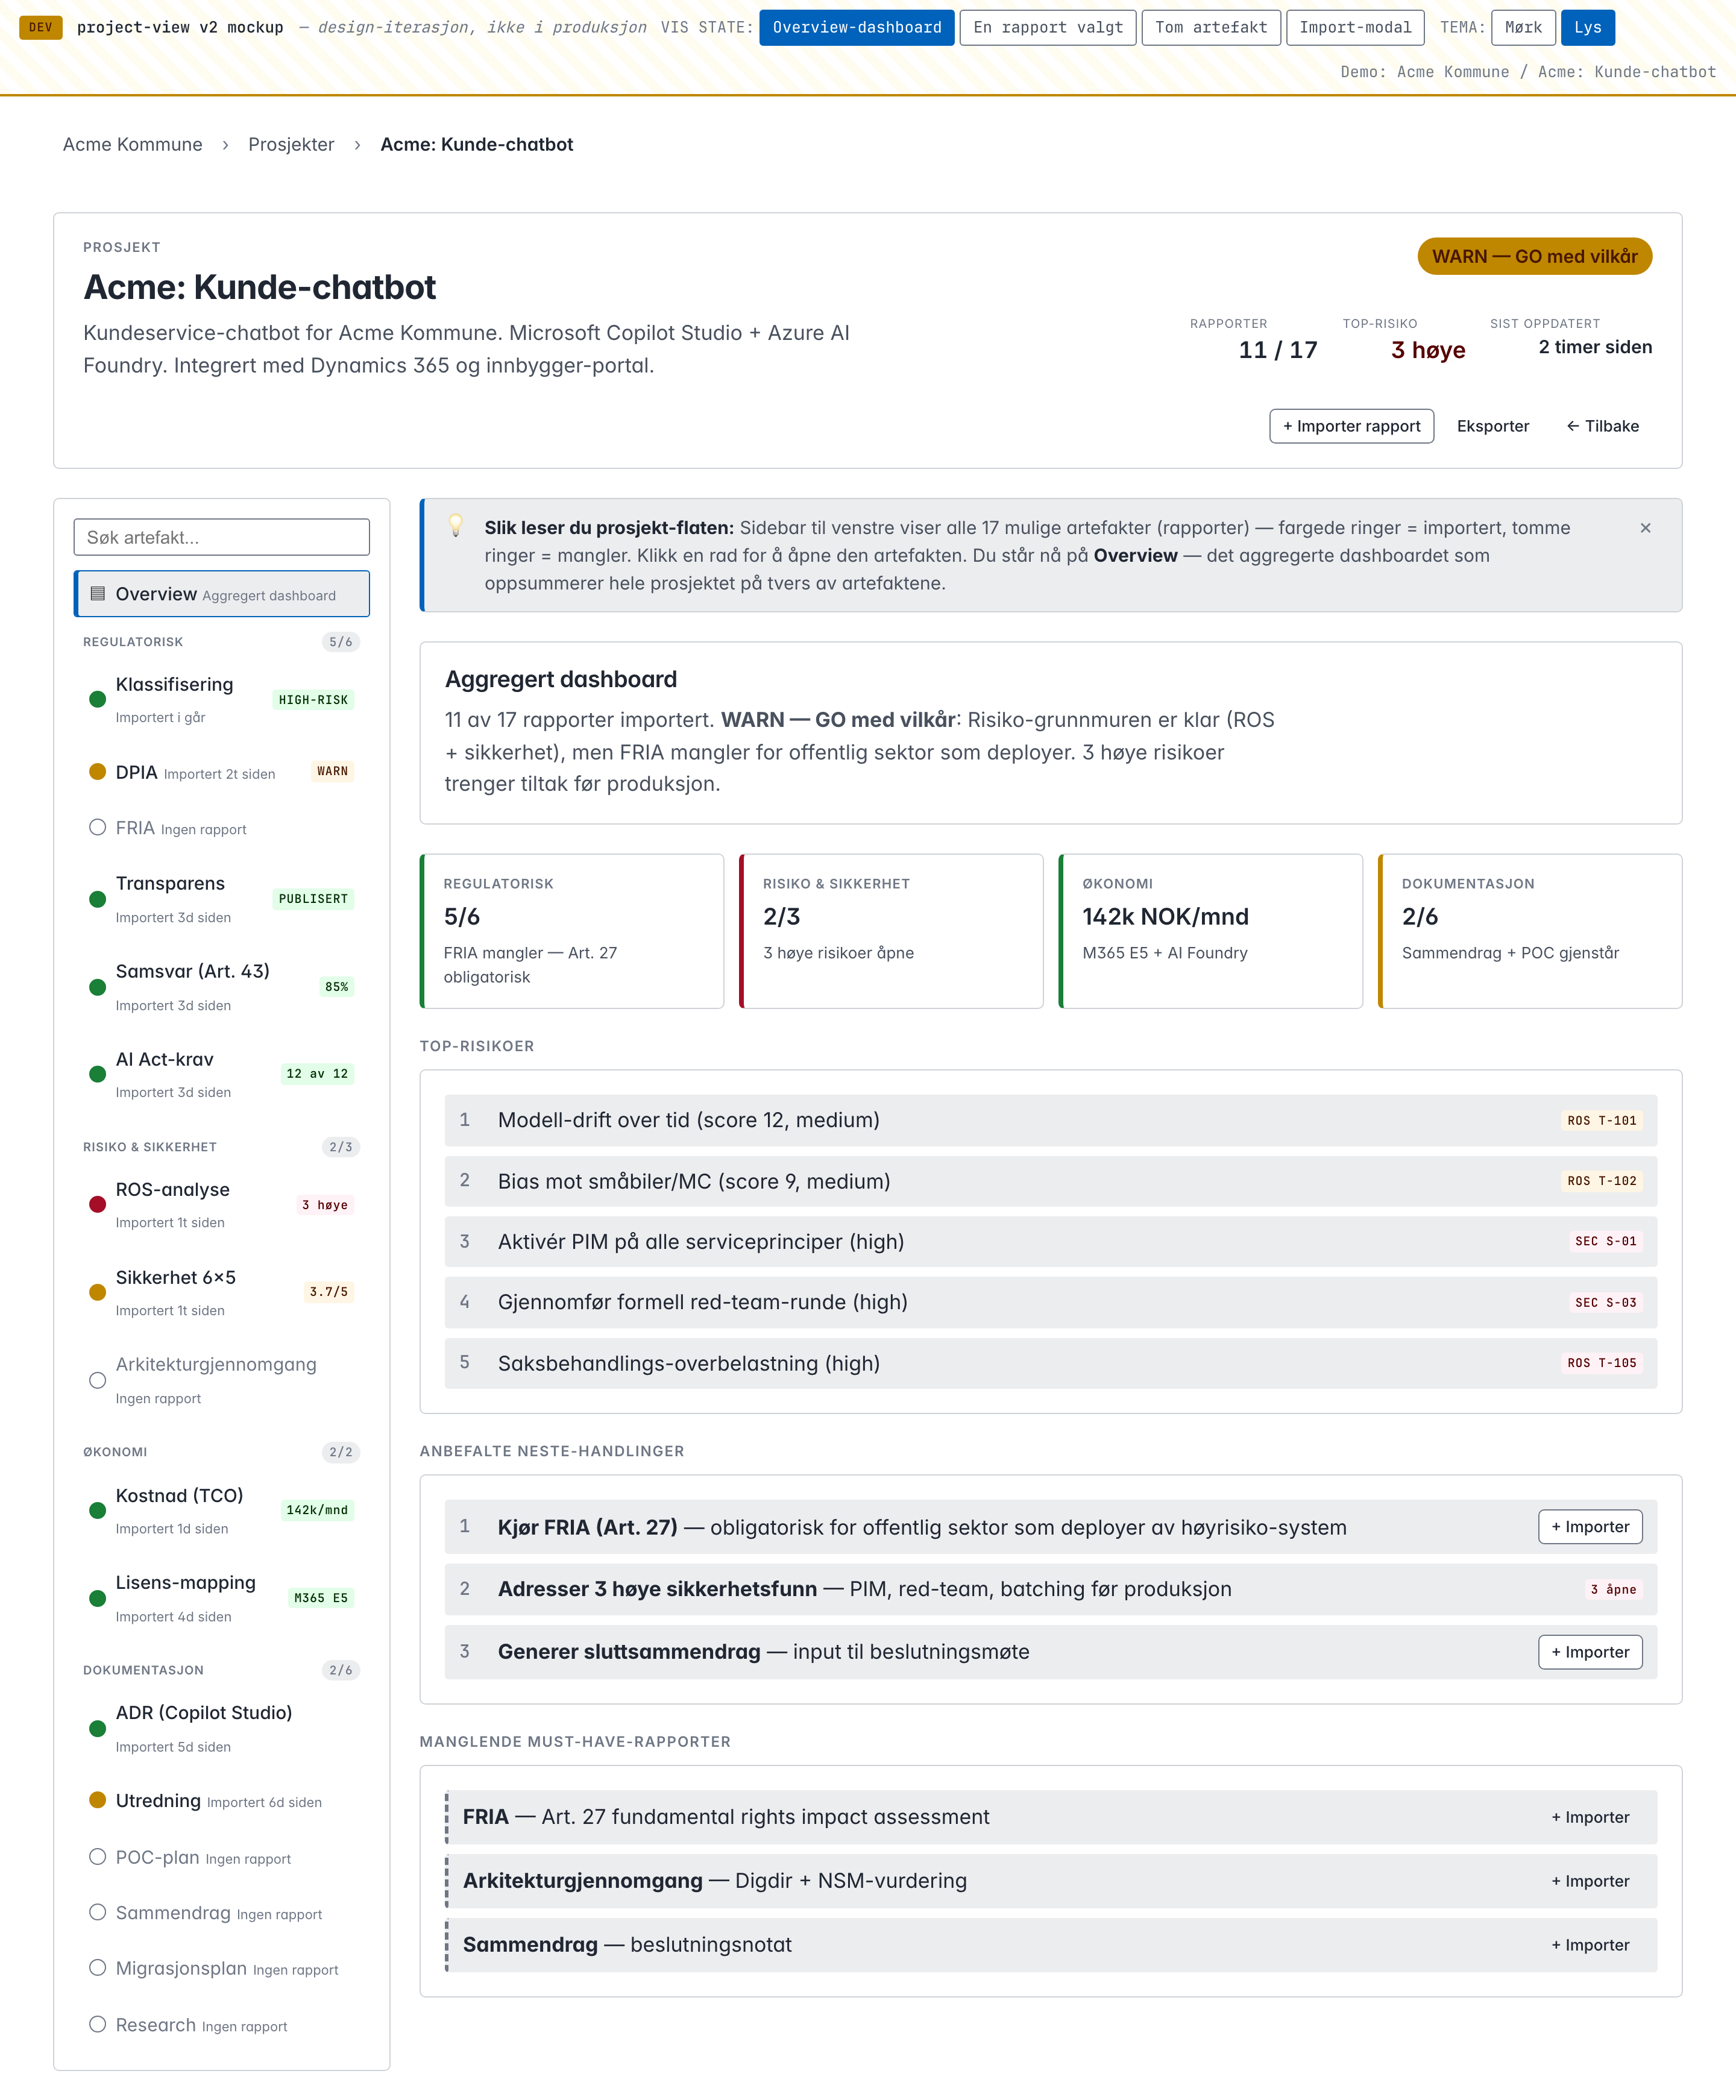
Task: Click + Importer in the FRIA missing-report row
Action: tap(1590, 1817)
